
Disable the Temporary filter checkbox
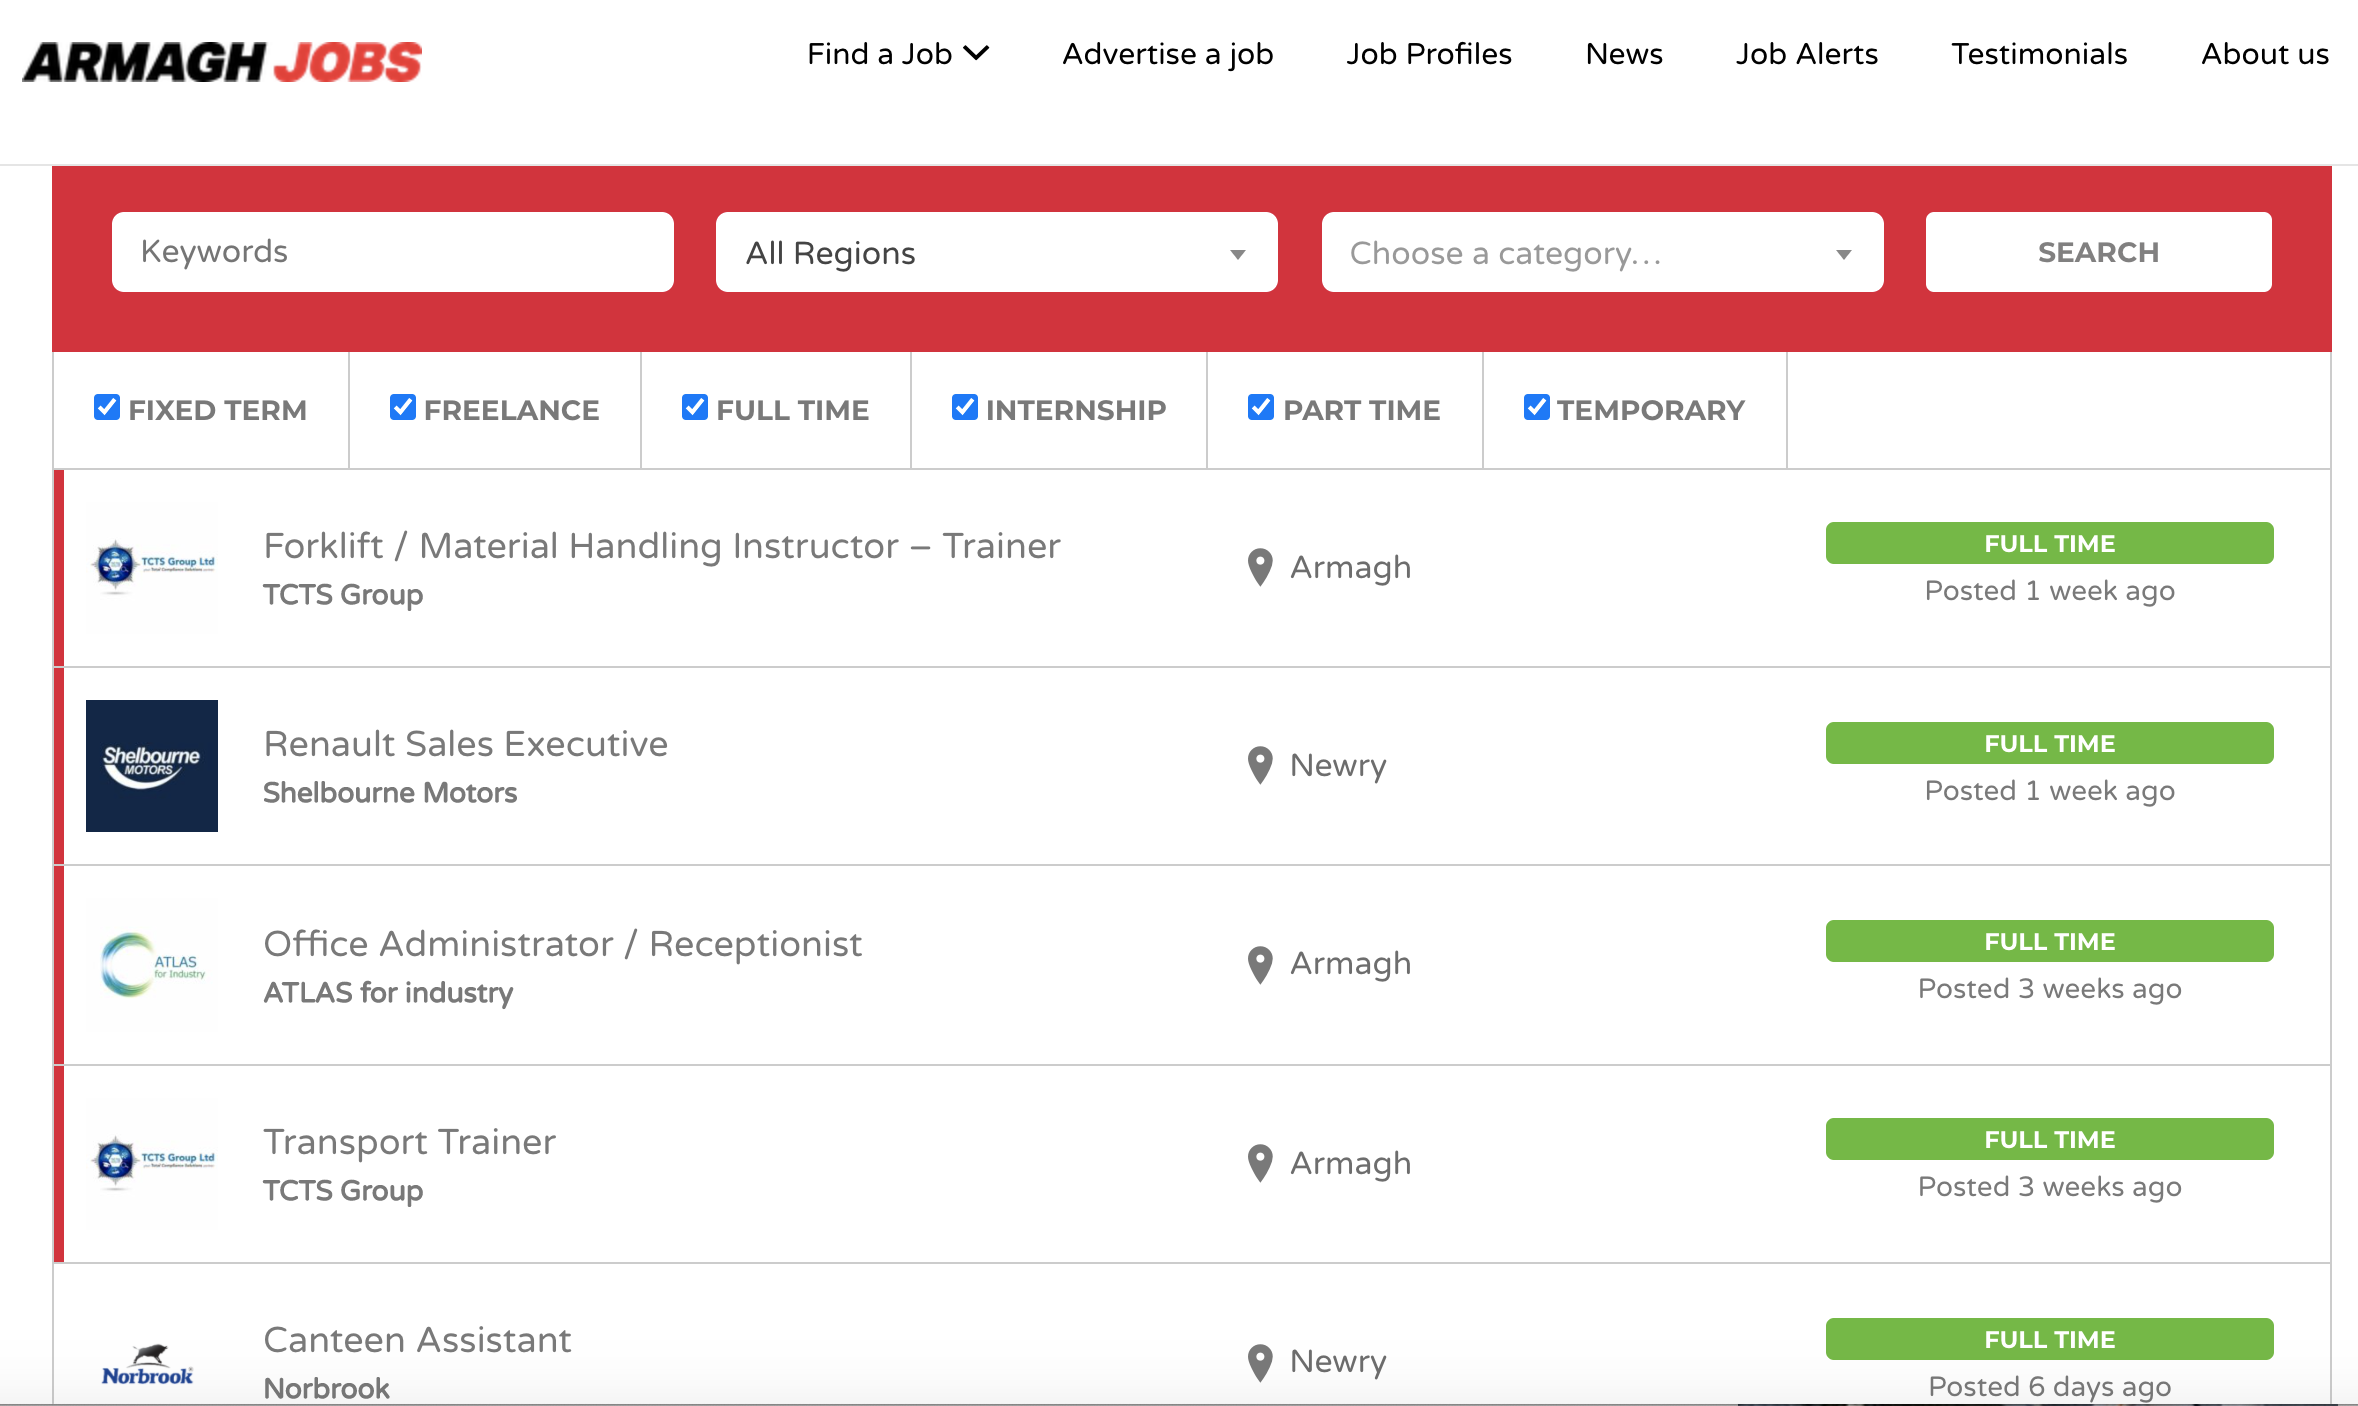coord(1536,408)
